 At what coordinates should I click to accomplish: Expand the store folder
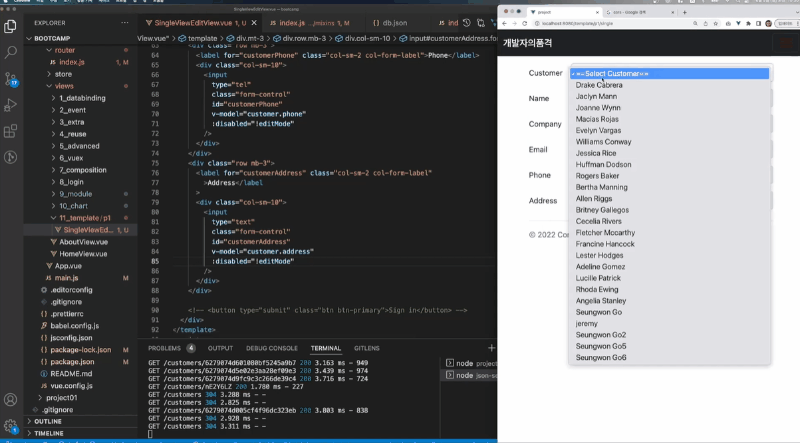click(x=63, y=74)
